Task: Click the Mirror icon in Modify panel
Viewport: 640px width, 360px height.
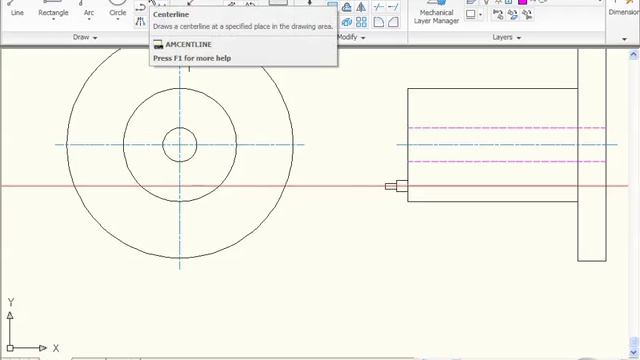Action: (361, 7)
